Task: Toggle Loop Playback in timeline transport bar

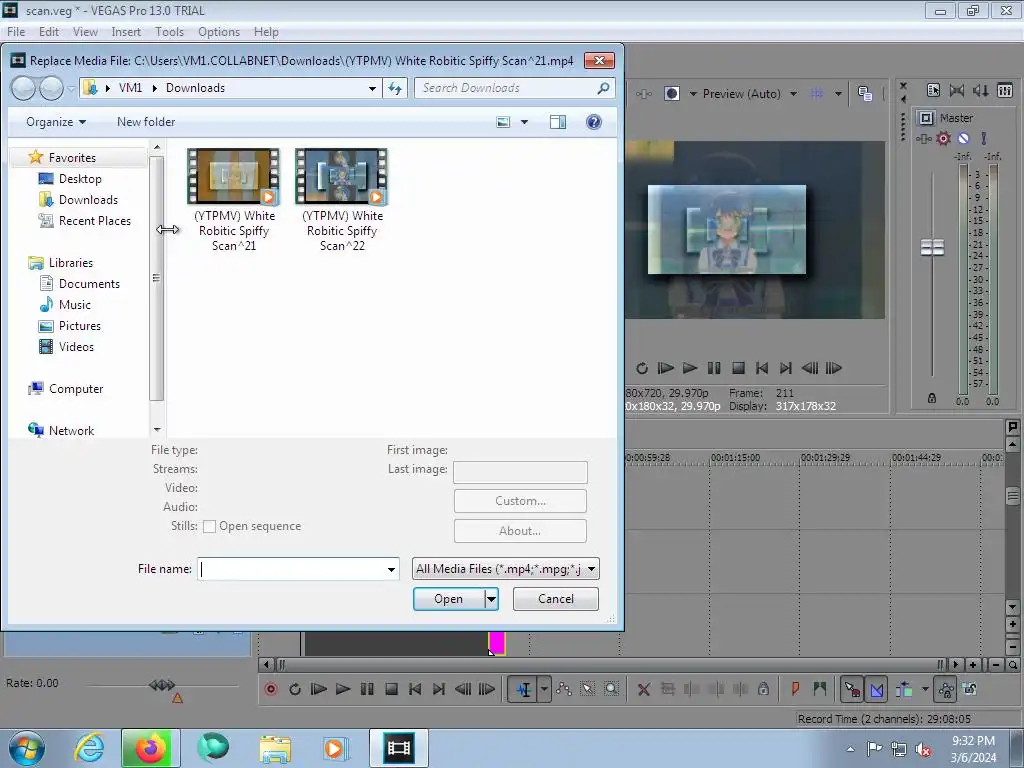Action: 295,689
